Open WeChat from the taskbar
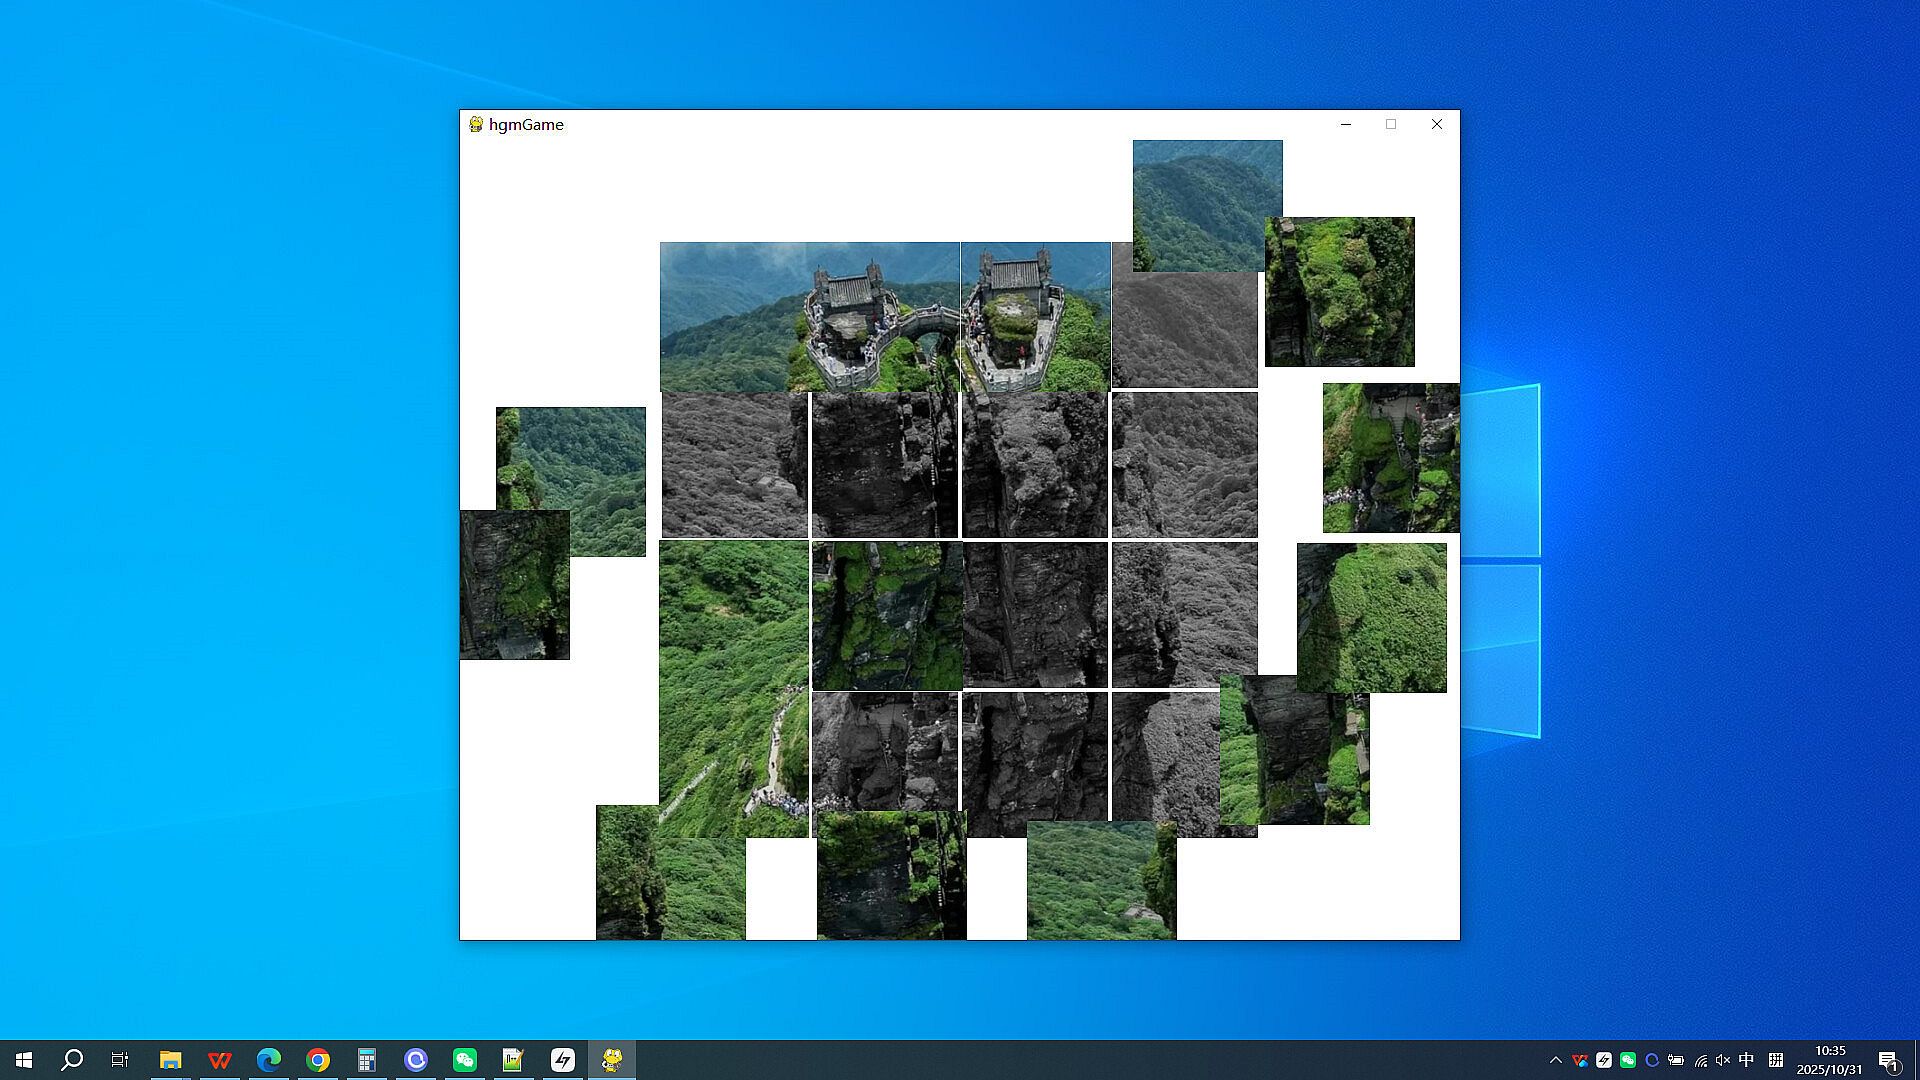 tap(465, 1060)
